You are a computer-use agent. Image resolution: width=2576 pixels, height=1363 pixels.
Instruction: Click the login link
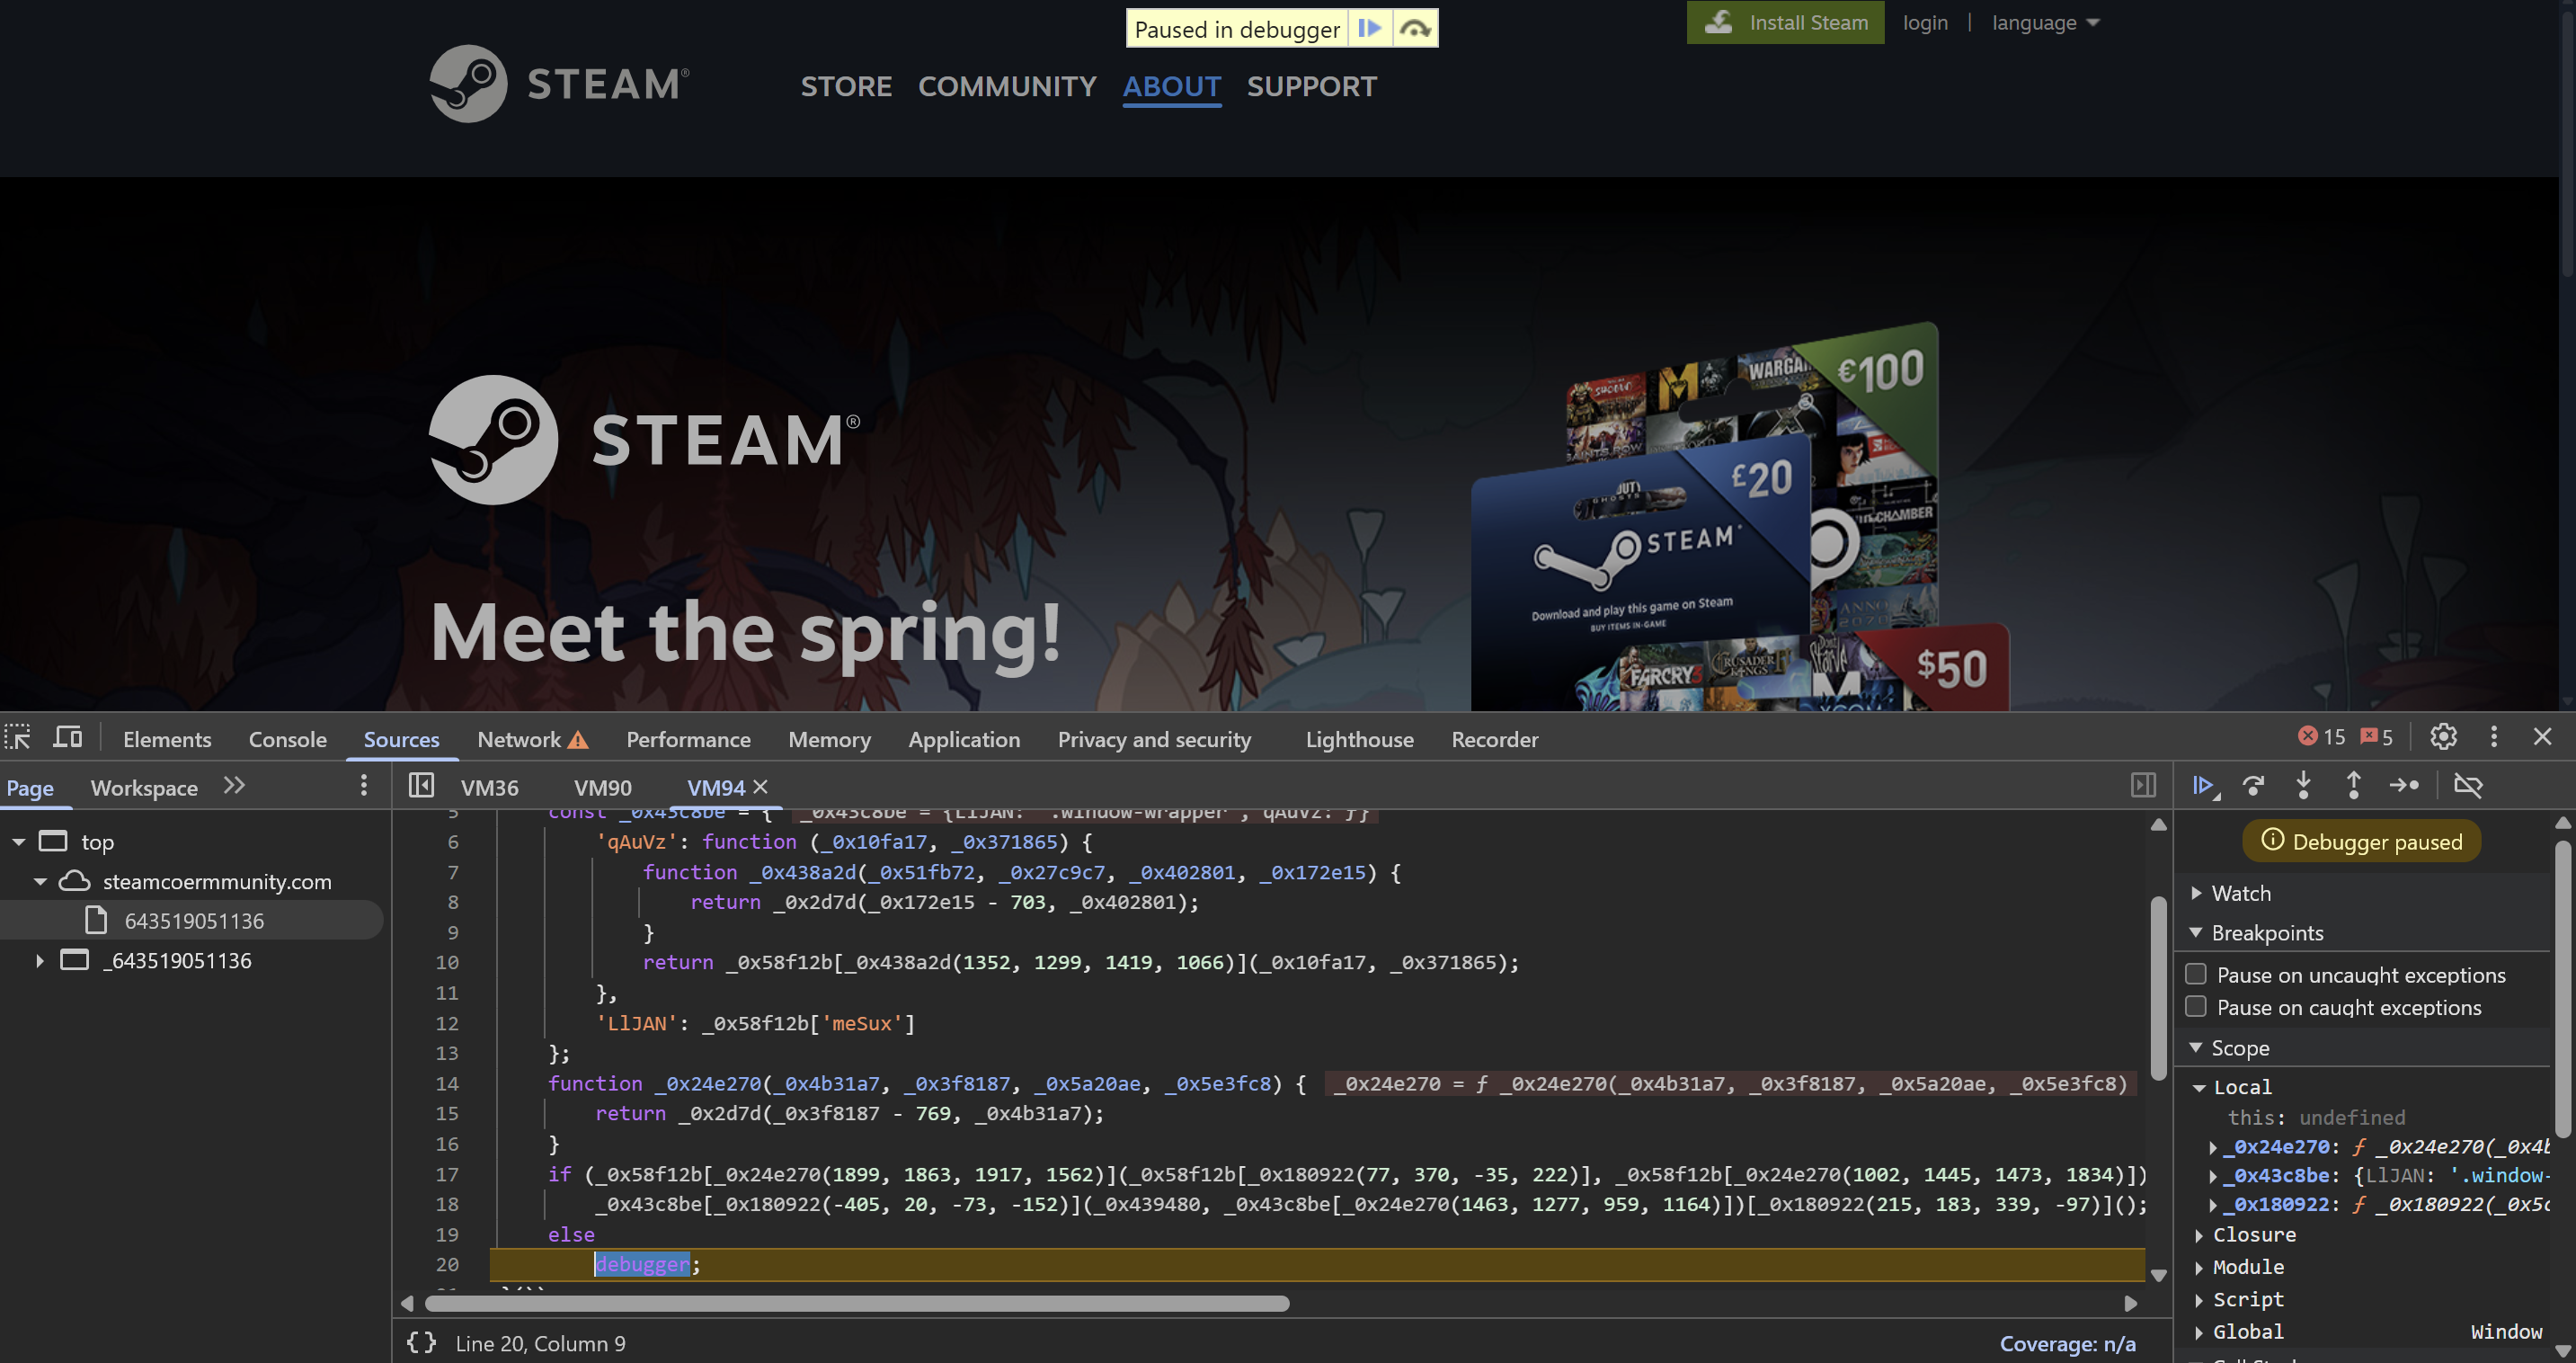click(x=1925, y=22)
